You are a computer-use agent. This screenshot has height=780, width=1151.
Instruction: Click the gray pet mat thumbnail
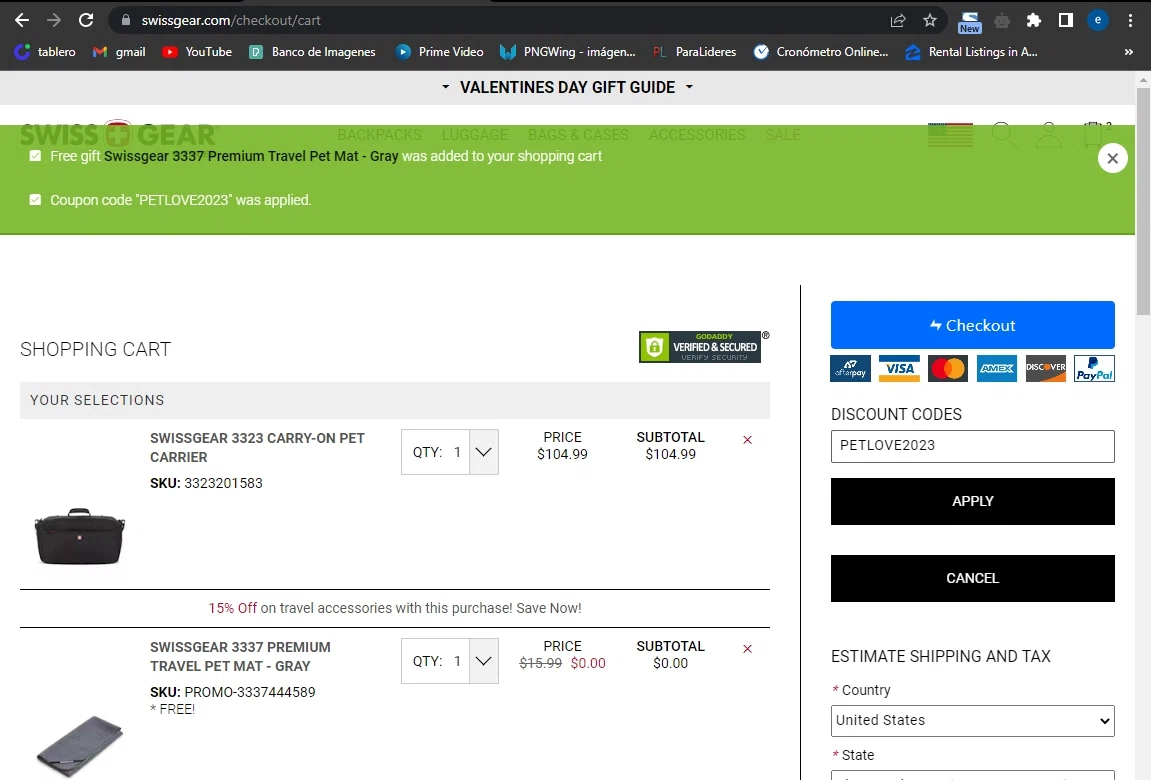[x=80, y=746]
